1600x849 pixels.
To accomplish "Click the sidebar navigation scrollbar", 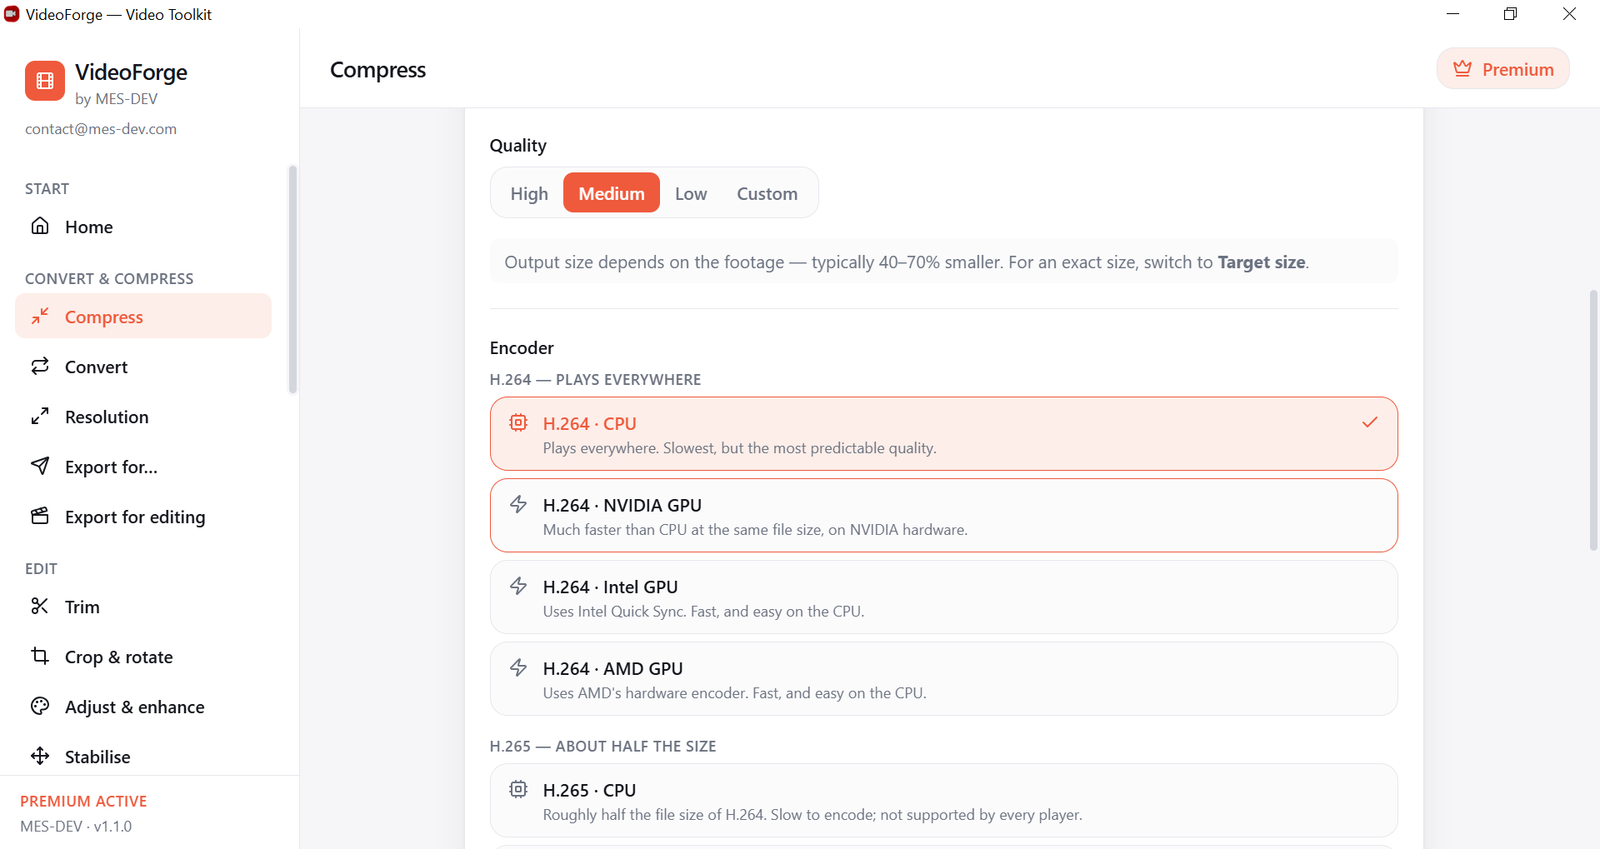I will click(x=293, y=280).
